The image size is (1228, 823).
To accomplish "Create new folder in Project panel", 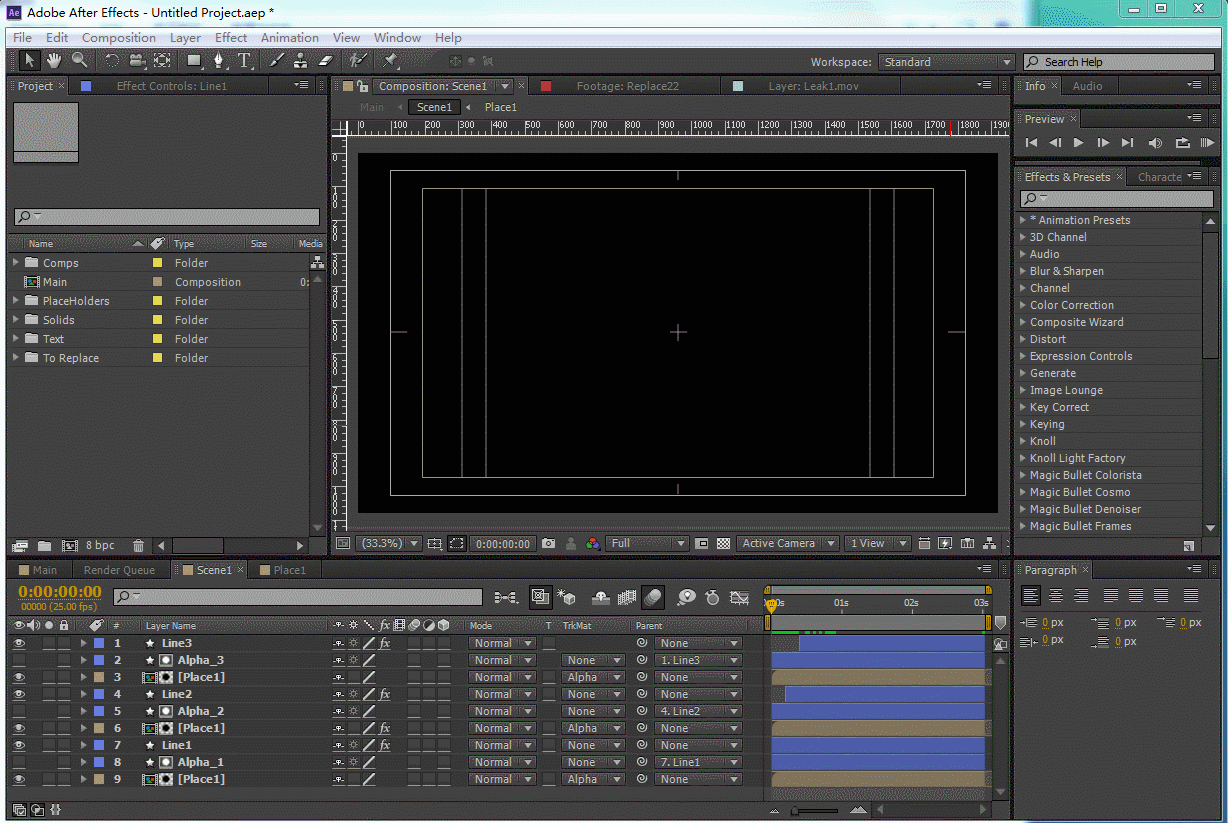I will tap(44, 546).
